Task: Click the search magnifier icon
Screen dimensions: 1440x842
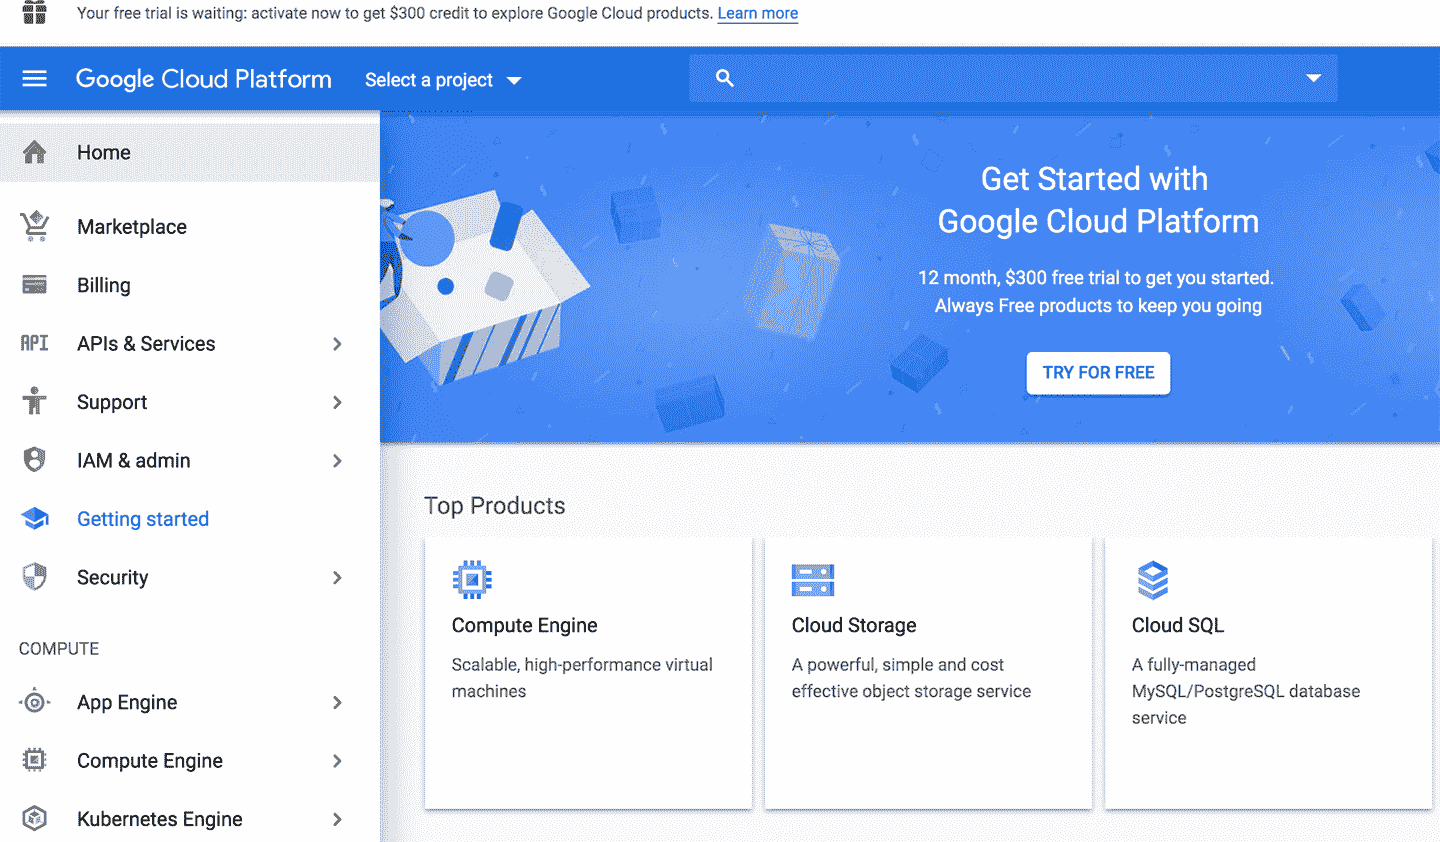Action: click(725, 79)
